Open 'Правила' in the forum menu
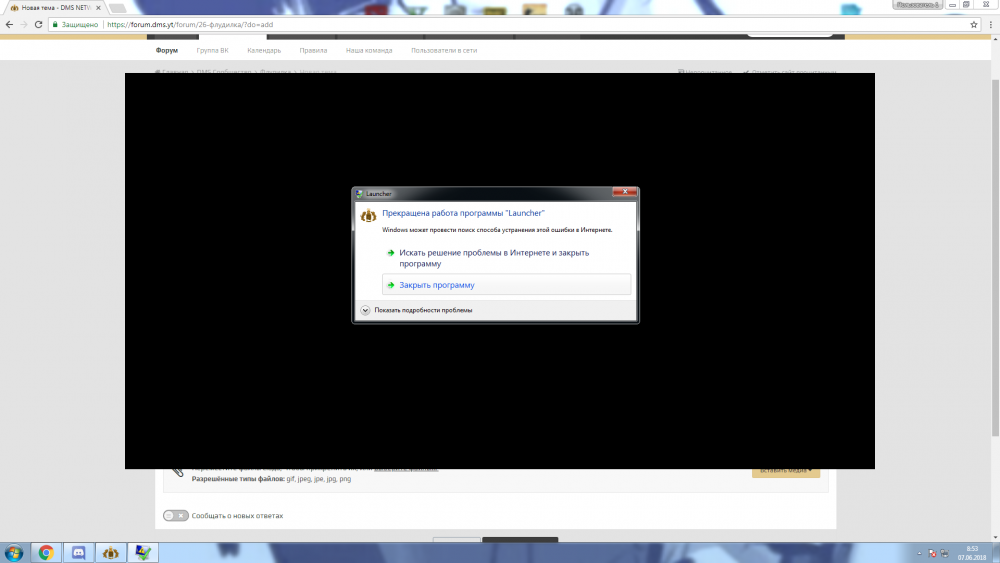 point(313,50)
